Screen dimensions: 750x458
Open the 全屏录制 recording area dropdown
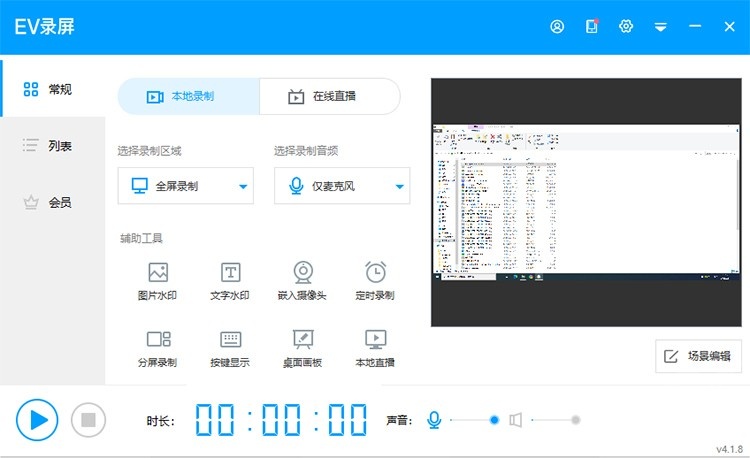186,186
